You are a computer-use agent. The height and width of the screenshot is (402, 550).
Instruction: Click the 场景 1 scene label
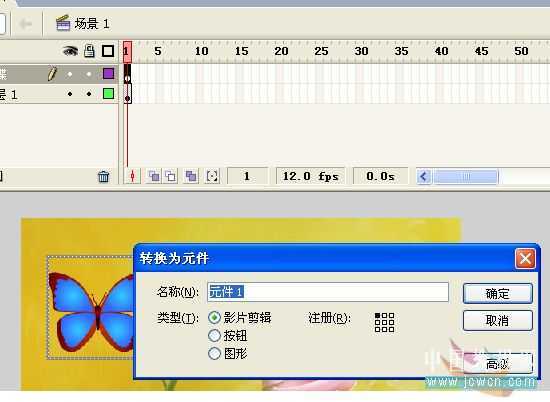point(92,24)
